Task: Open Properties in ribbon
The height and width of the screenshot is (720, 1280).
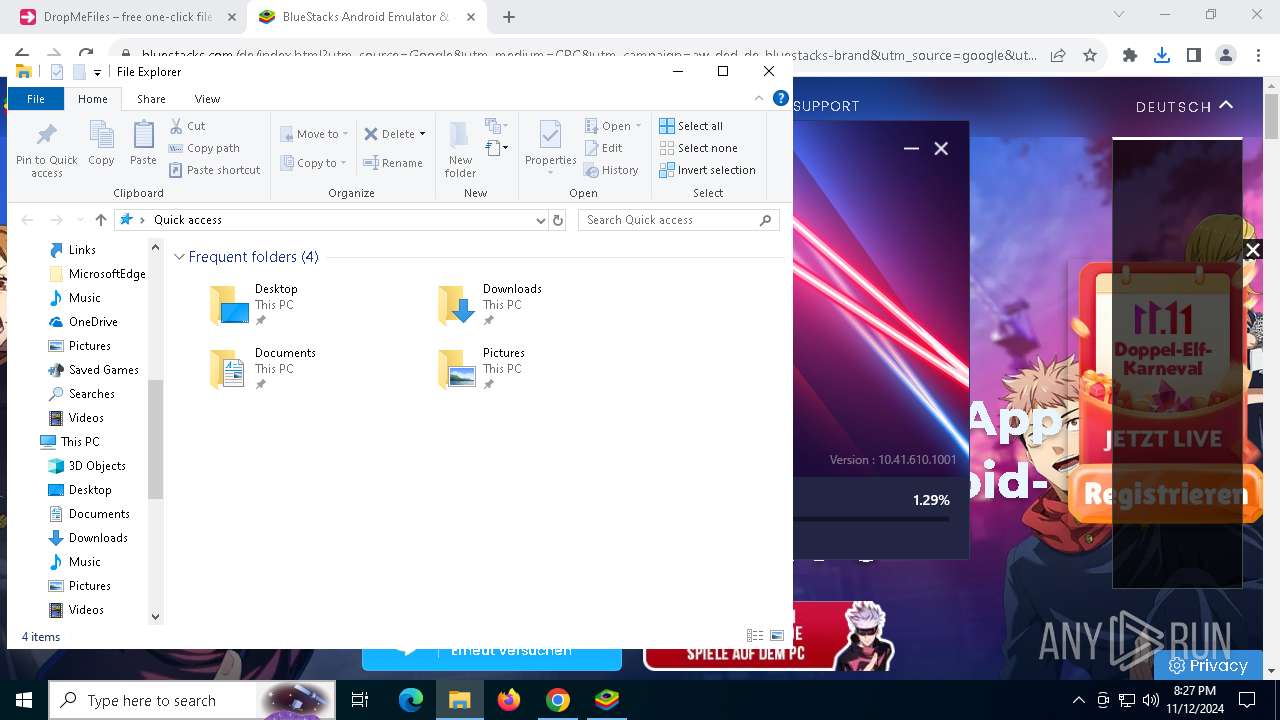Action: coord(550,146)
